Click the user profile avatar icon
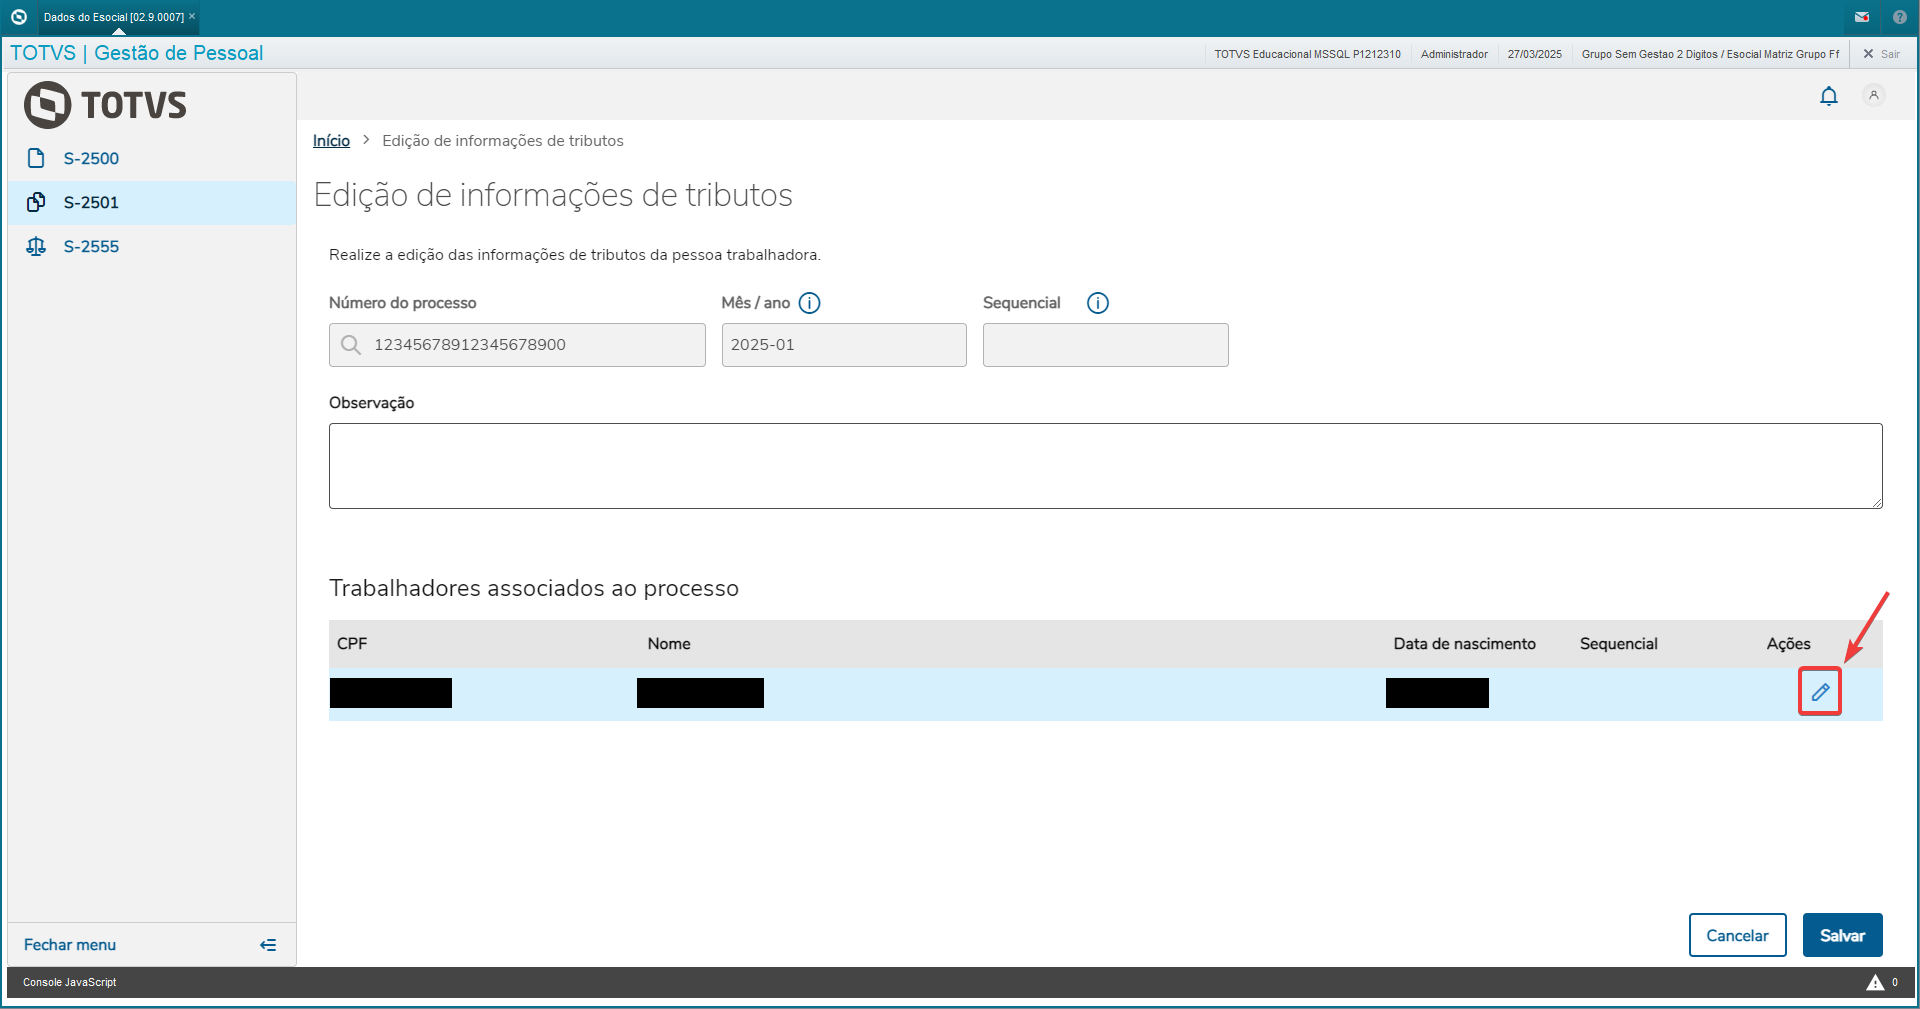Image resolution: width=1920 pixels, height=1009 pixels. pos(1873,96)
